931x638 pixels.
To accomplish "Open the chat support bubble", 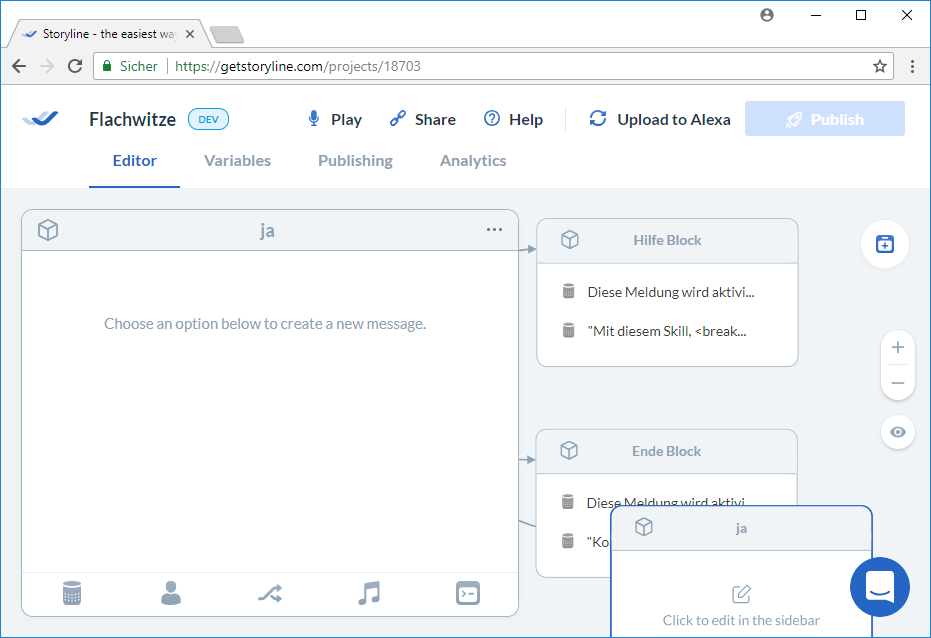I will [x=879, y=587].
